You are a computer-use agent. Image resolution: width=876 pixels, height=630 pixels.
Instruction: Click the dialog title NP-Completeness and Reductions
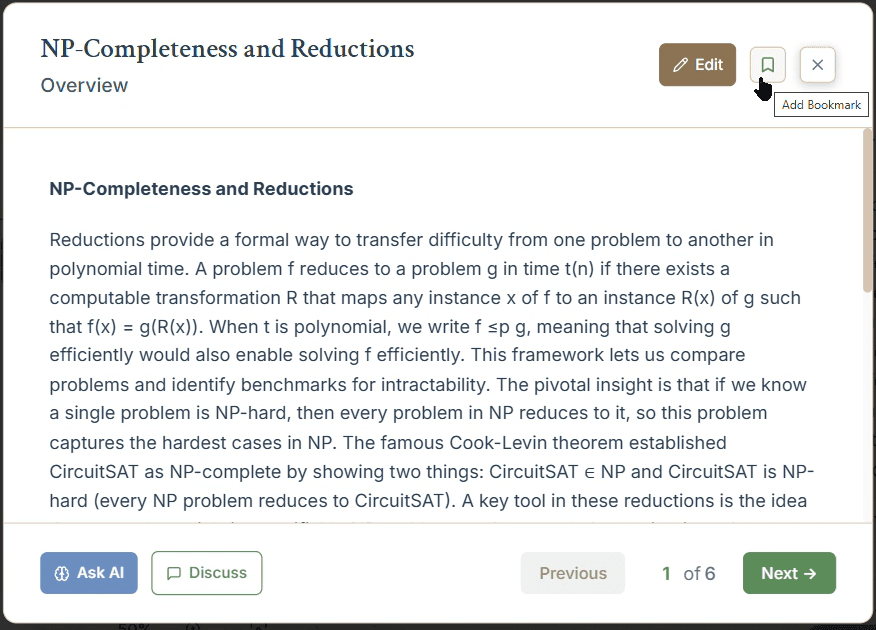227,49
